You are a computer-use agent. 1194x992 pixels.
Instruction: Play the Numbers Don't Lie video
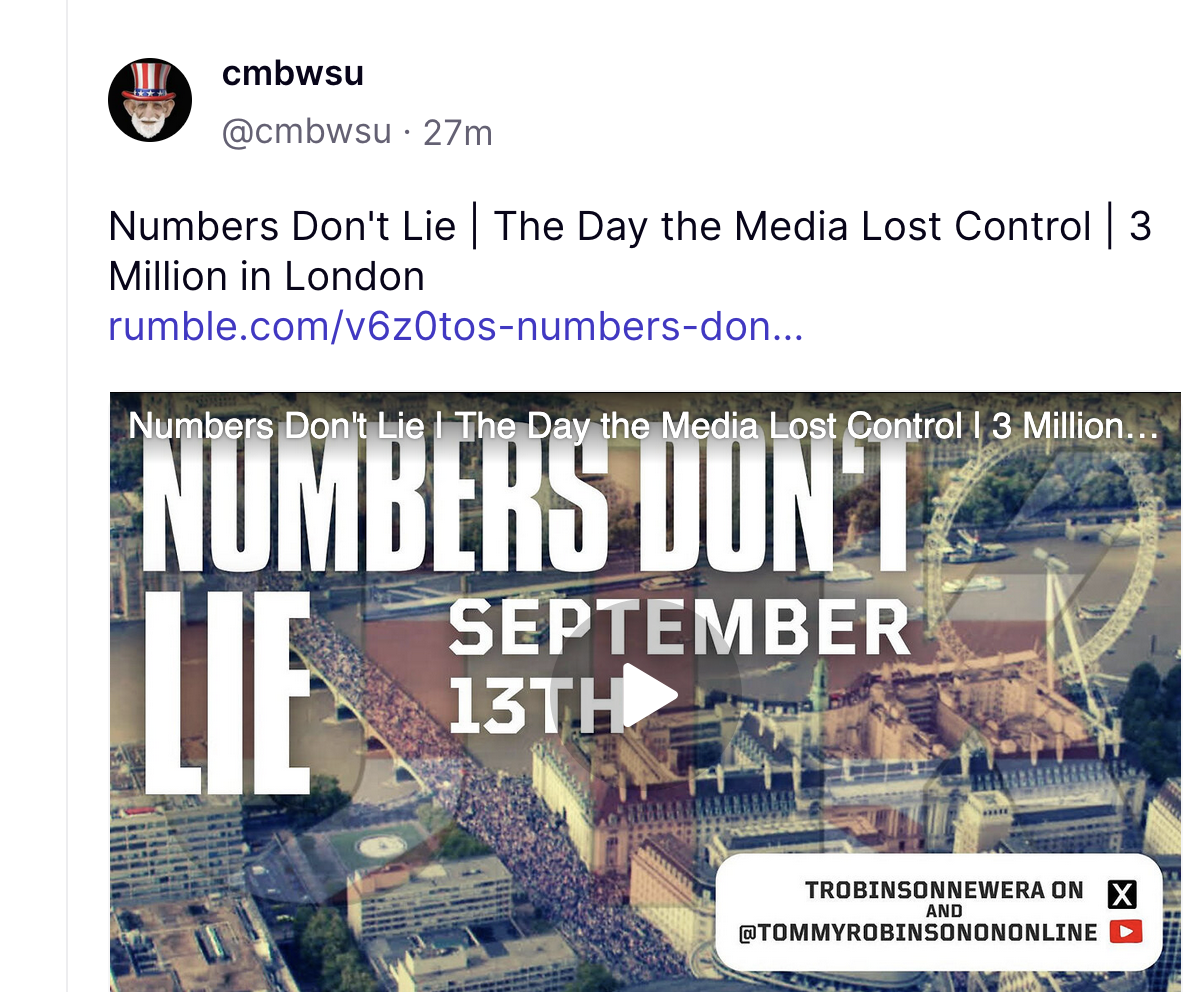click(x=650, y=695)
